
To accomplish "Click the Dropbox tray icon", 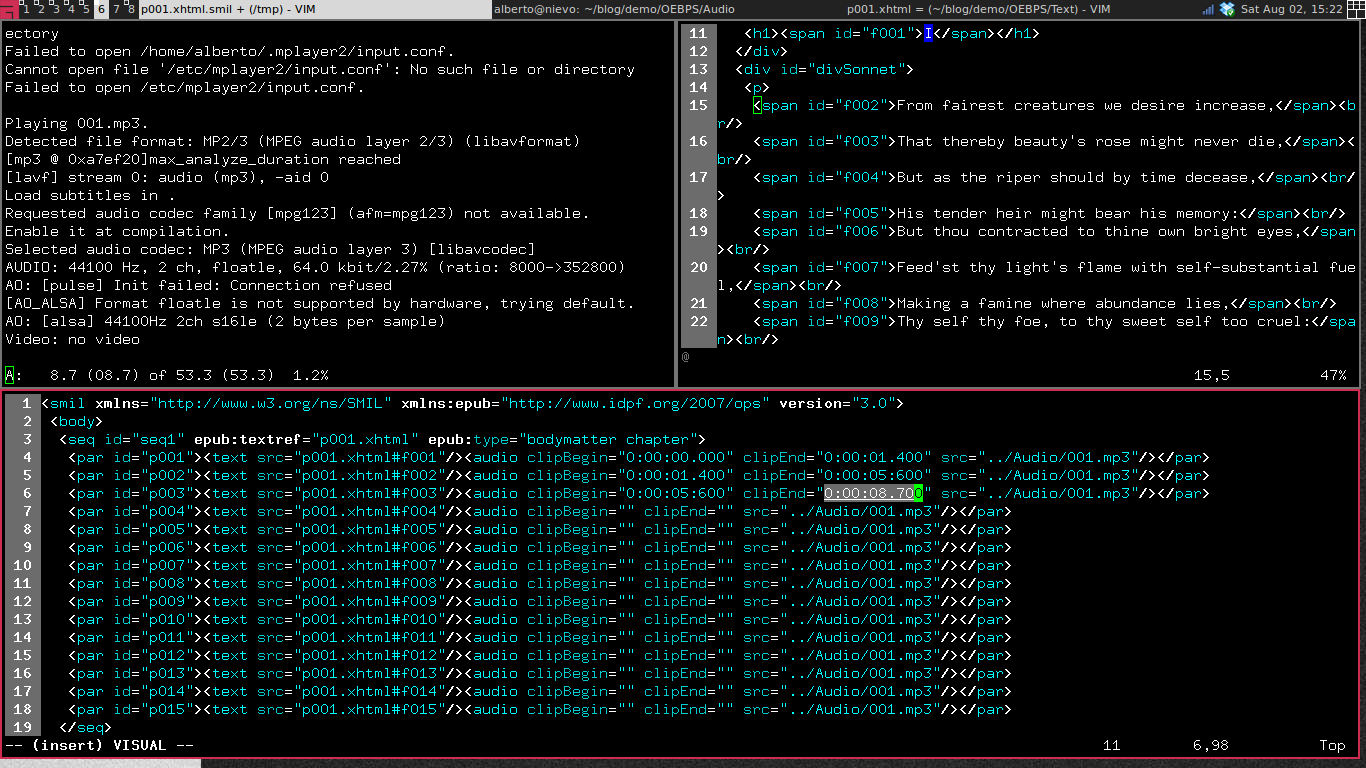I will click(x=1228, y=9).
